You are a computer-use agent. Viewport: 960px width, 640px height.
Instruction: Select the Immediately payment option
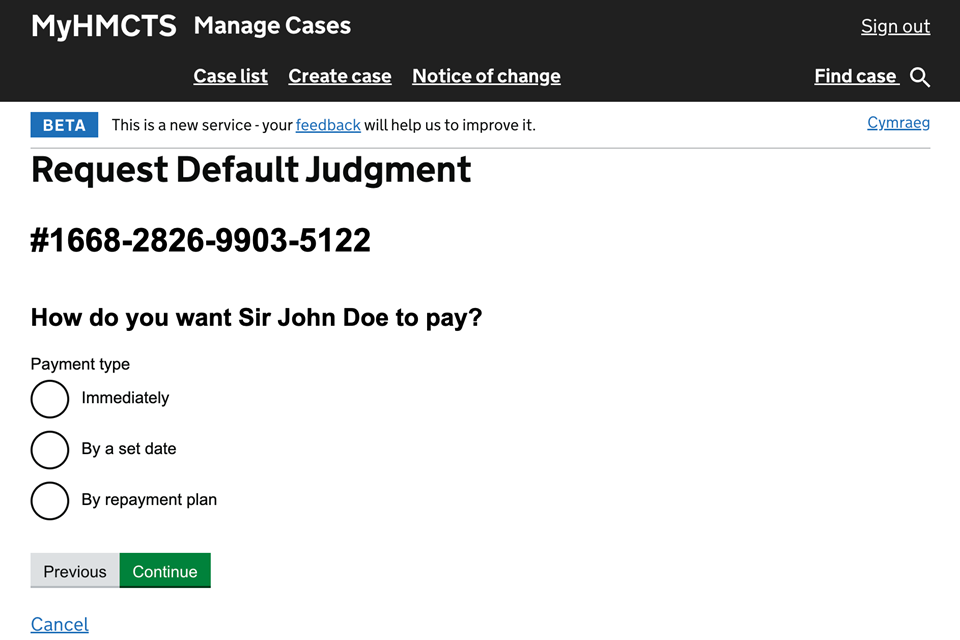pos(50,398)
